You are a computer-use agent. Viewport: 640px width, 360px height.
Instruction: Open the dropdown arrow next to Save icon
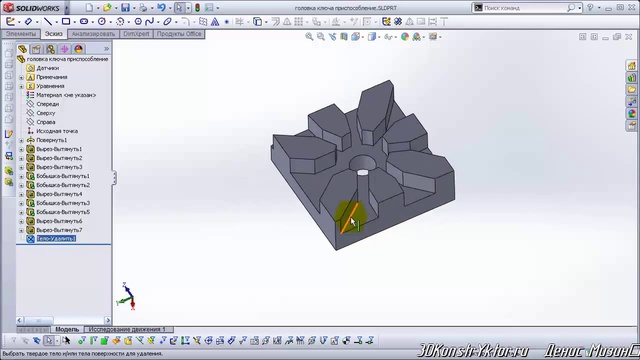pyautogui.click(x=134, y=8)
